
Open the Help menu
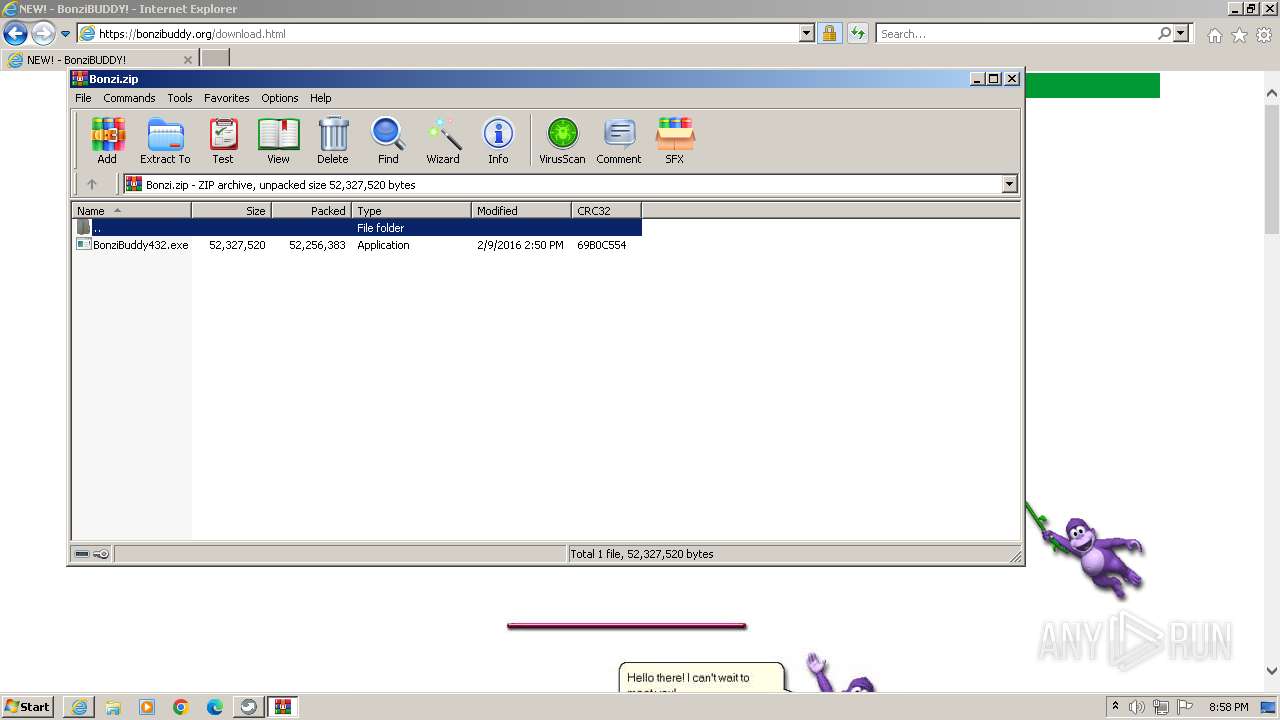pyautogui.click(x=320, y=98)
